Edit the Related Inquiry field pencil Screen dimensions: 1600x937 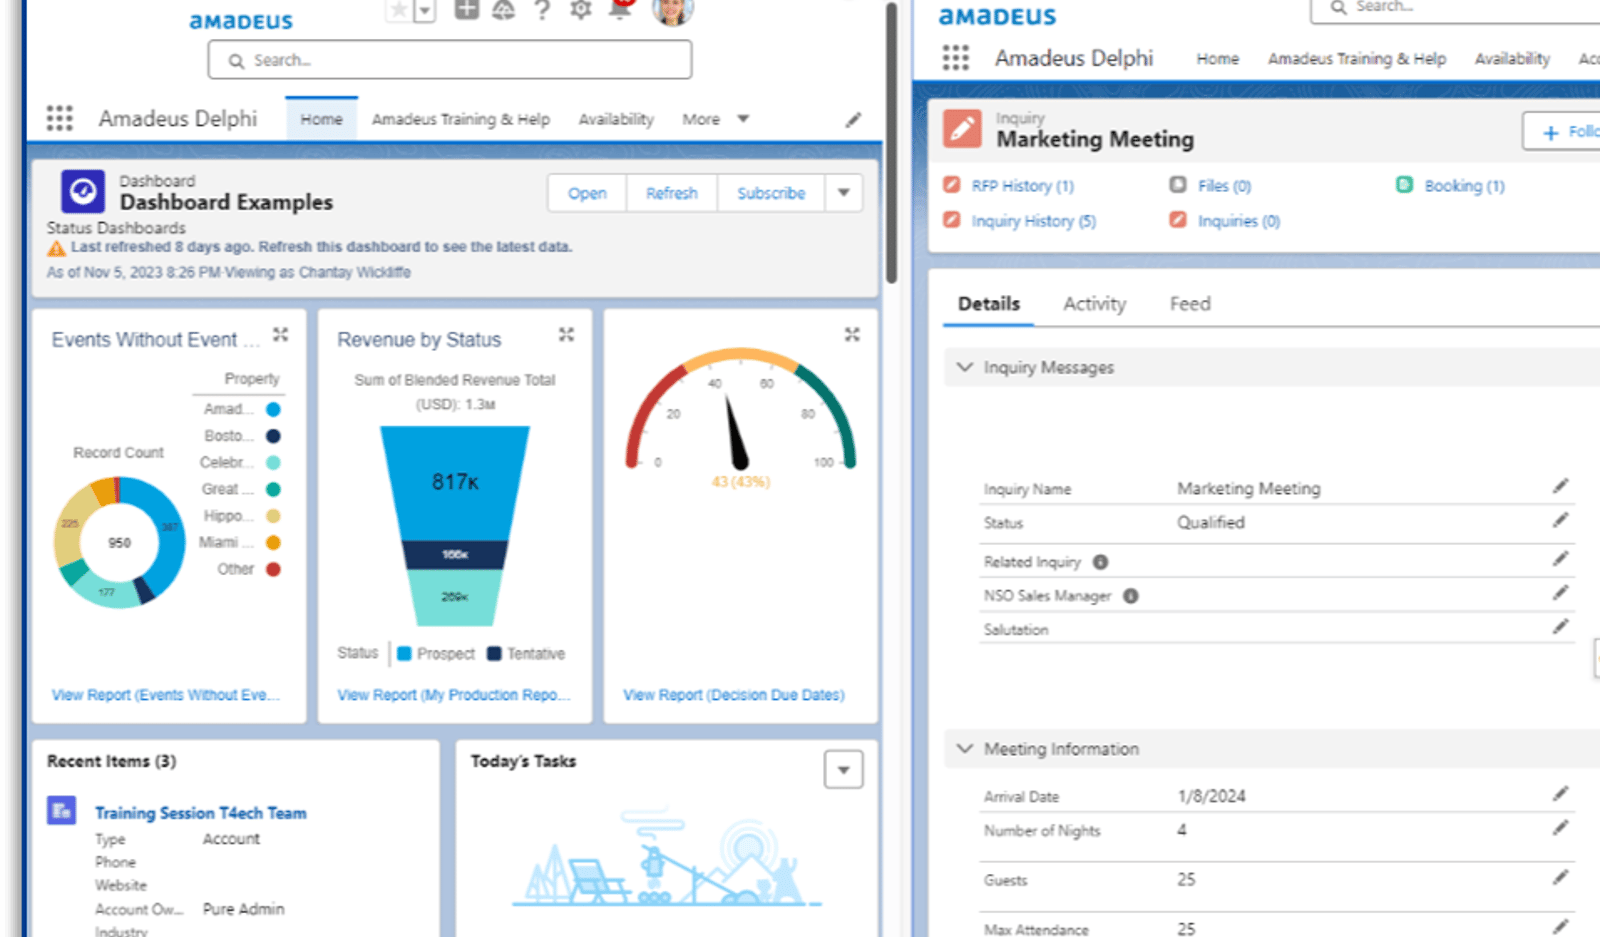(1560, 559)
